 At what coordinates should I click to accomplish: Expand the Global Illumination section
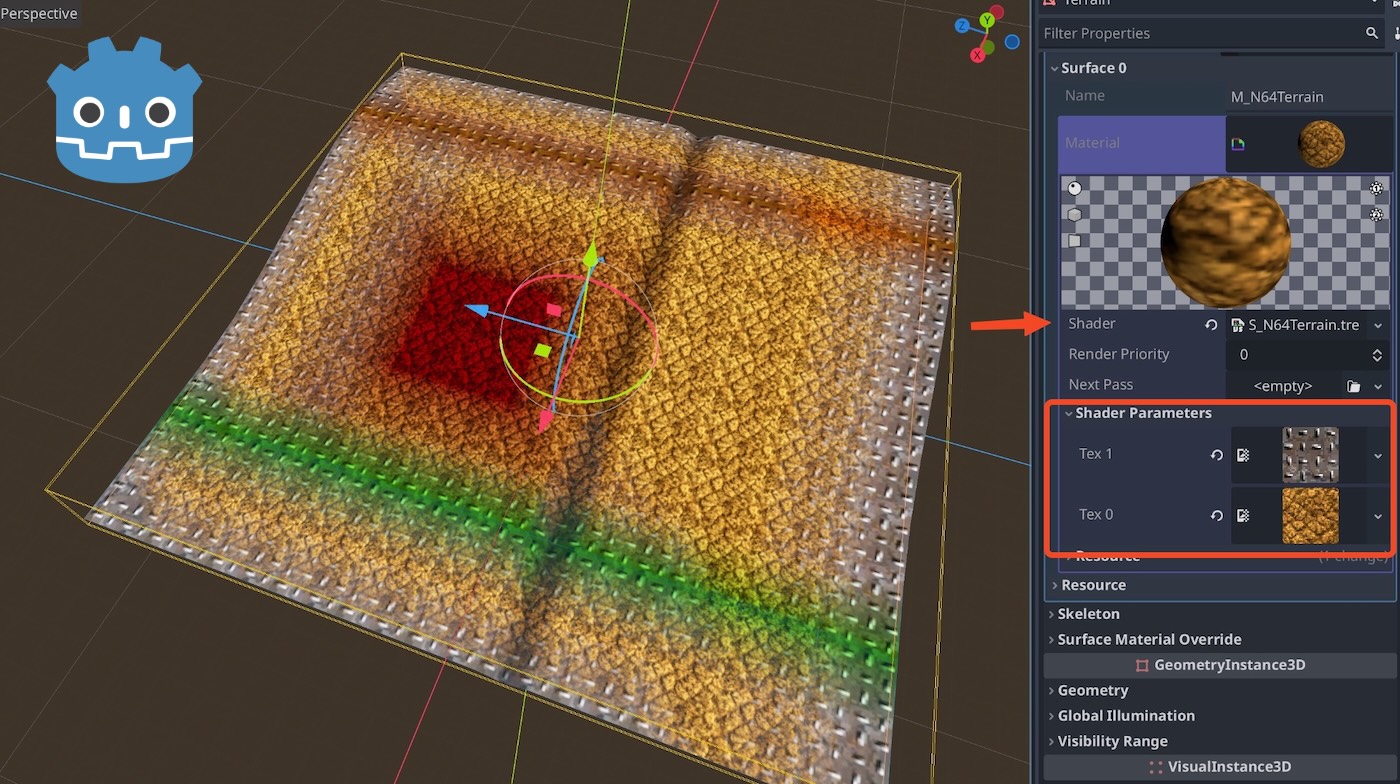1125,716
